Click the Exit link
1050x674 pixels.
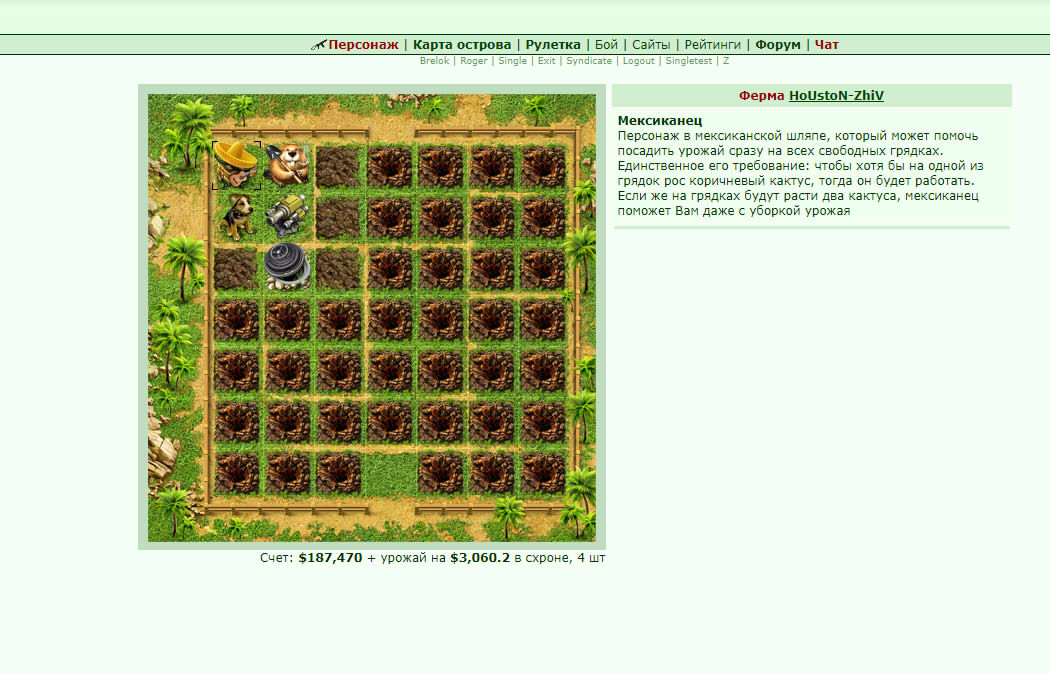click(x=546, y=61)
